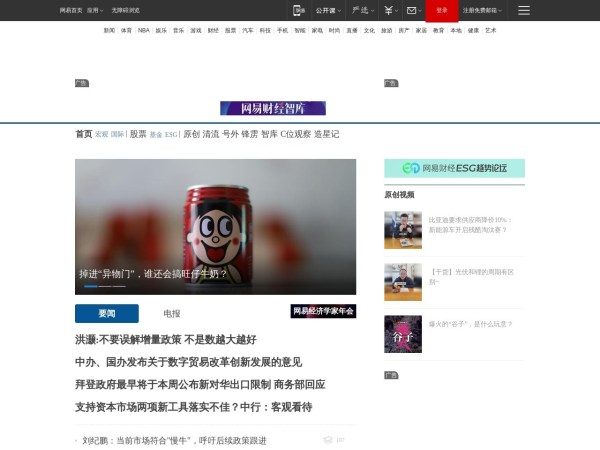The image size is (600, 450).
Task: Open the 股票 navigation item
Action: click(x=138, y=134)
